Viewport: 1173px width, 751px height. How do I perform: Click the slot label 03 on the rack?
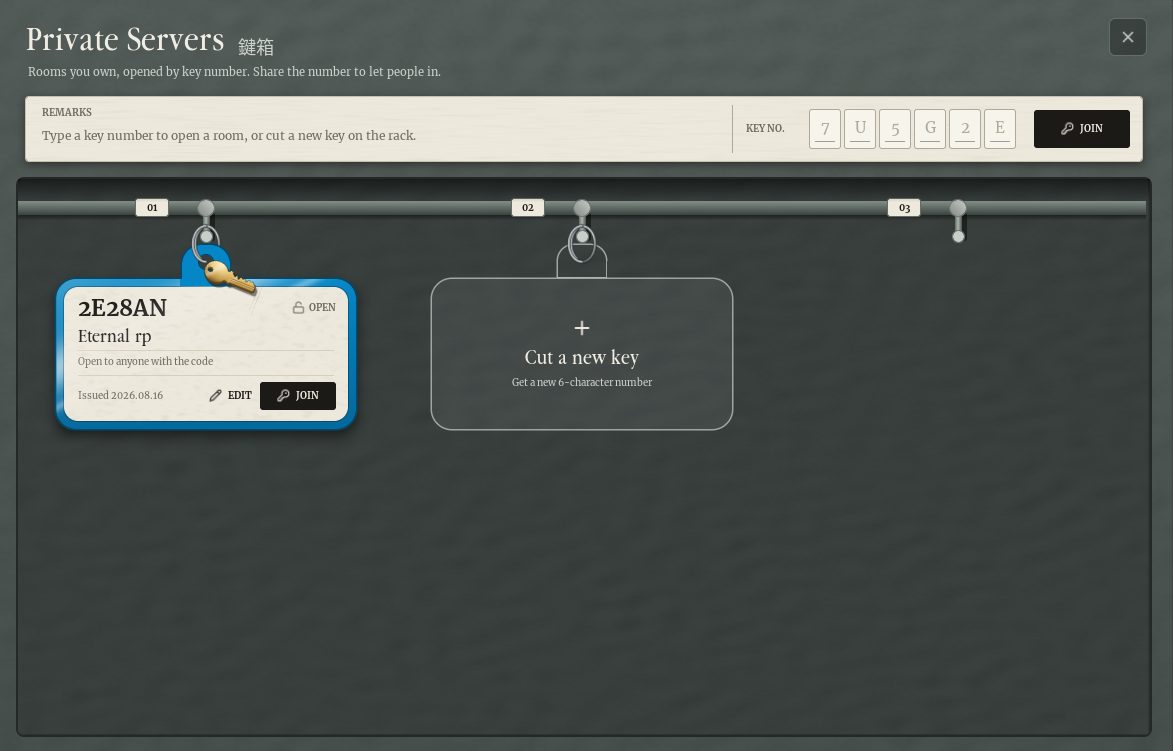(x=904, y=208)
